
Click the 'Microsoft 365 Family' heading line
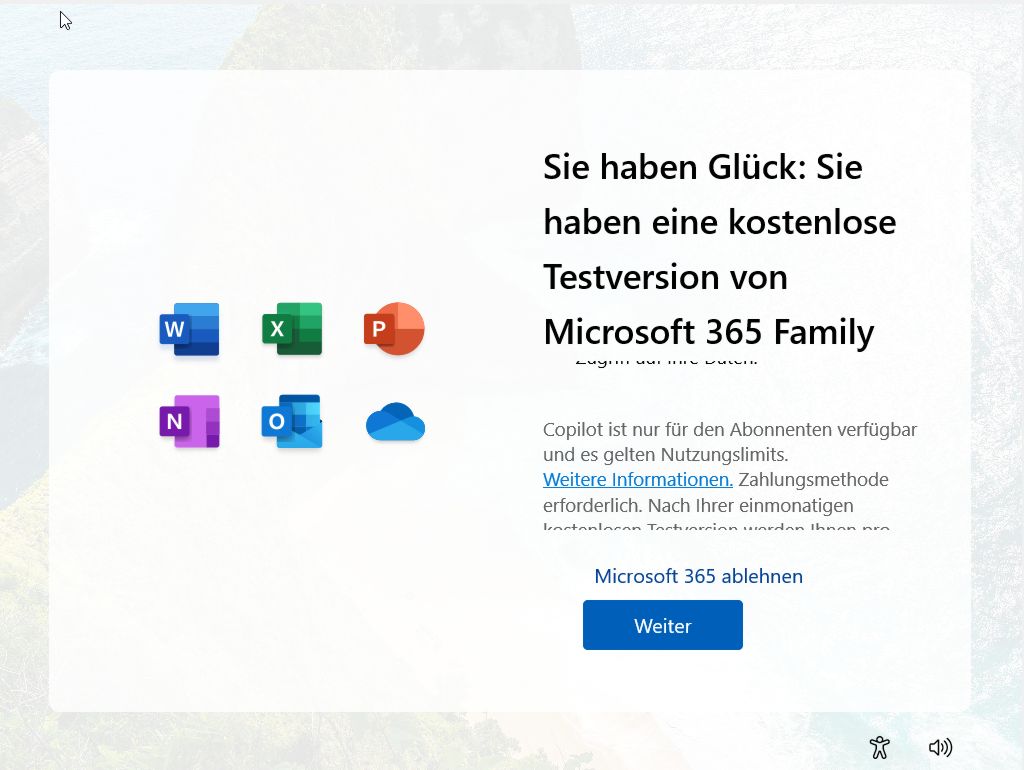708,330
